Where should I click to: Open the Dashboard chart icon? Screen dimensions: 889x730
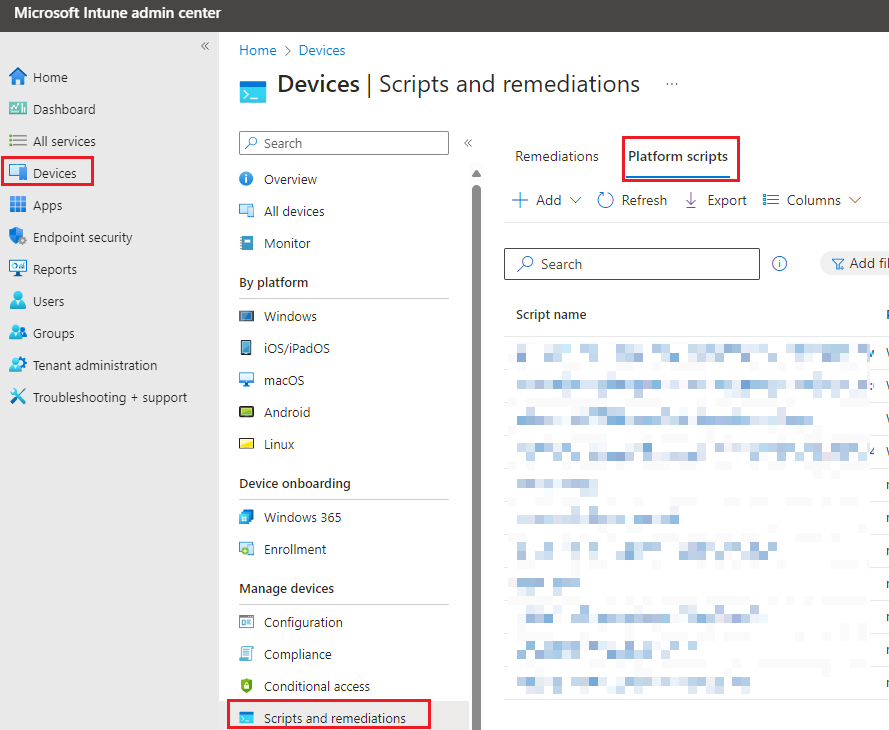pyautogui.click(x=18, y=108)
